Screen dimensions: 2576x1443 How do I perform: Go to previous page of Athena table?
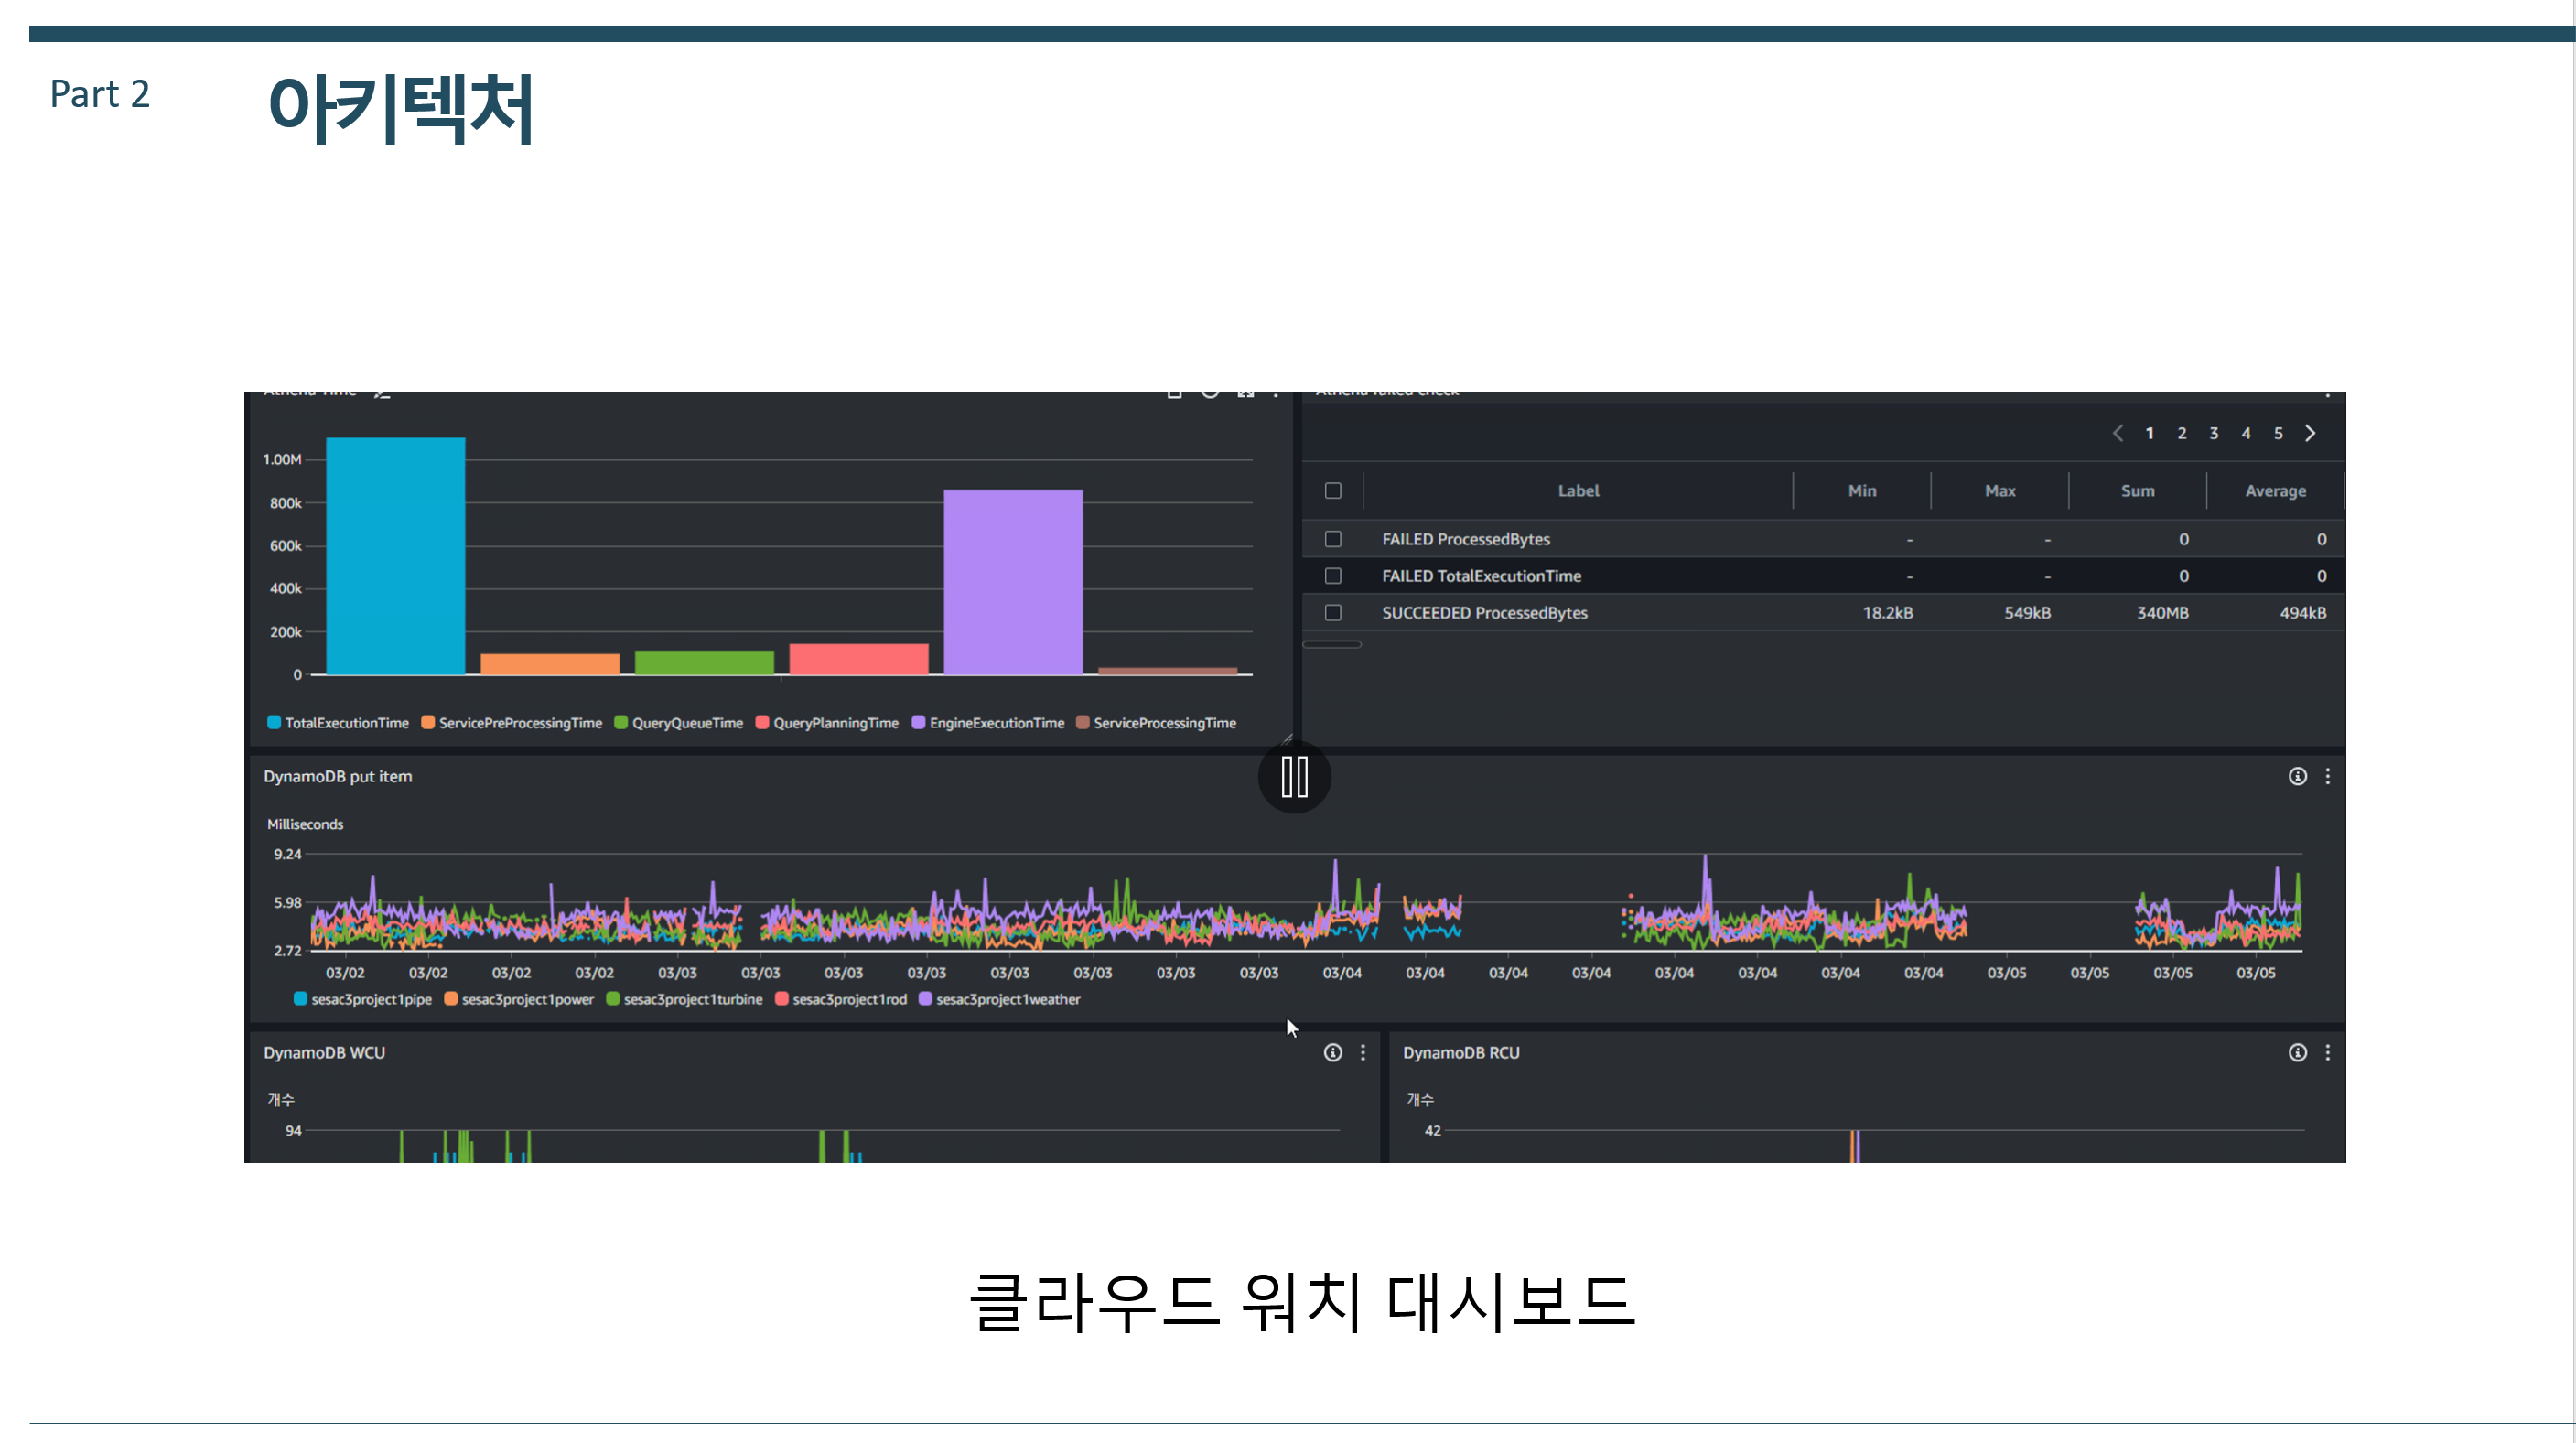[2117, 433]
